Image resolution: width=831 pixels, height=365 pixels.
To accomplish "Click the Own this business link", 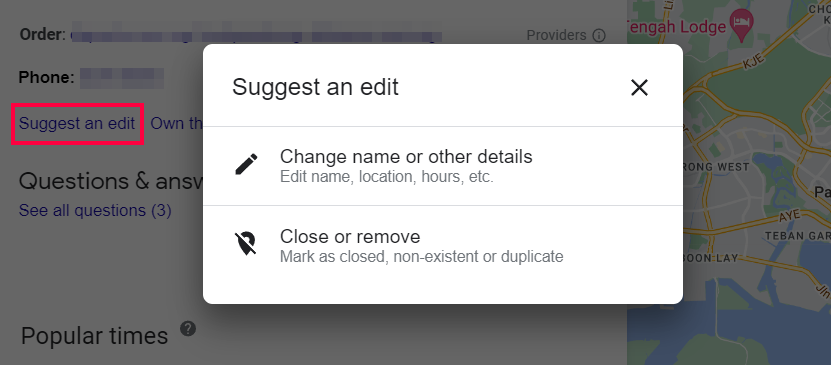I will (177, 123).
